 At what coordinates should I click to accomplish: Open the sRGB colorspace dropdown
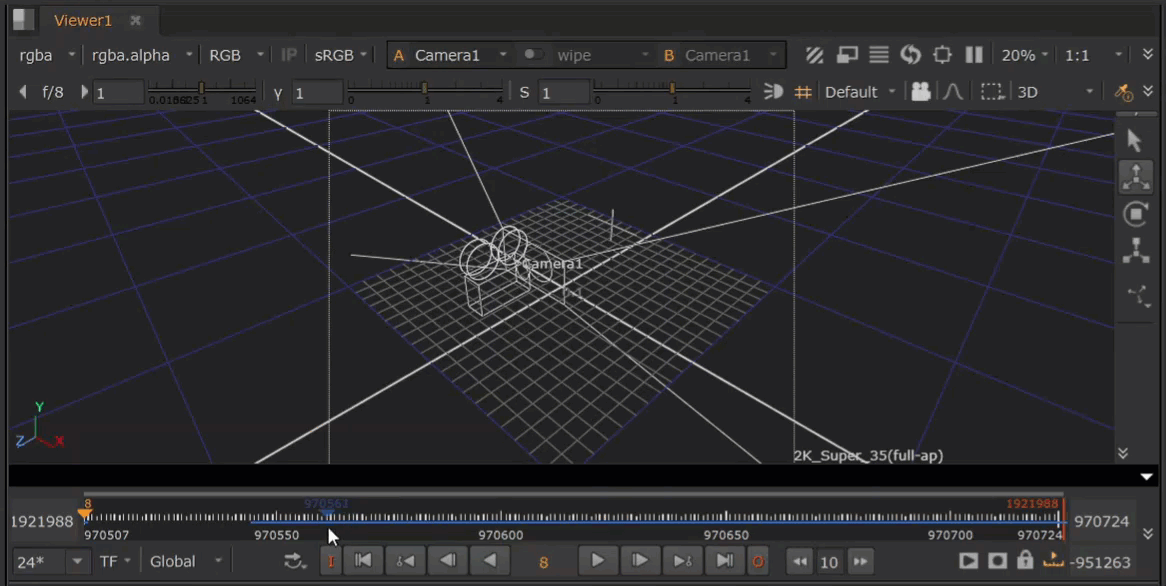(x=342, y=55)
